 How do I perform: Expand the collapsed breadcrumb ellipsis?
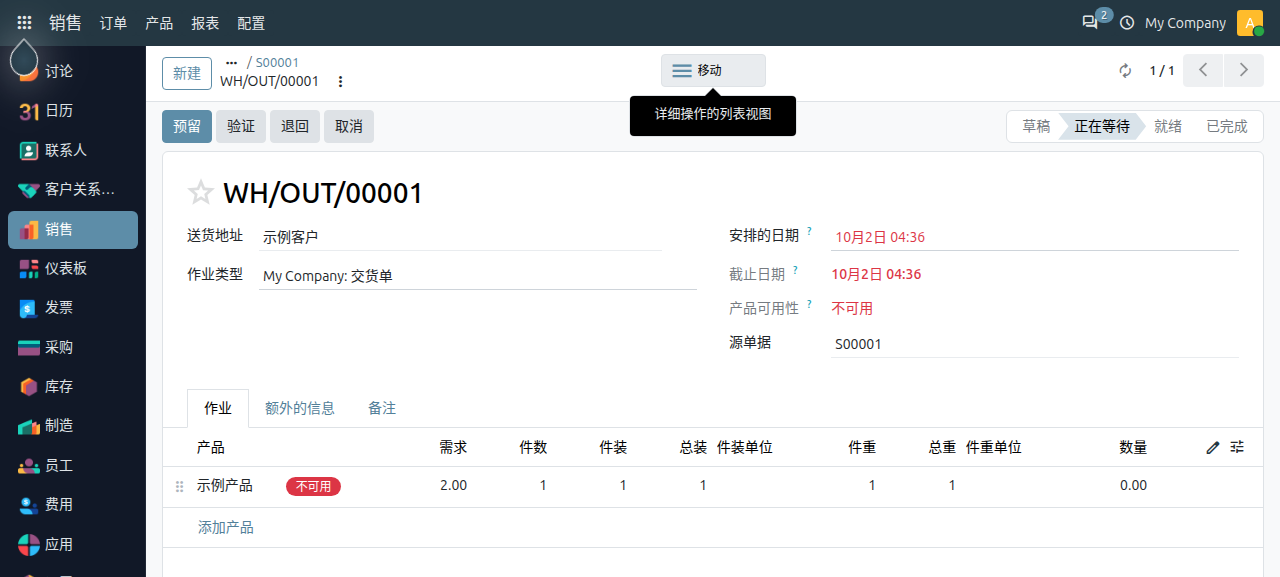(232, 62)
